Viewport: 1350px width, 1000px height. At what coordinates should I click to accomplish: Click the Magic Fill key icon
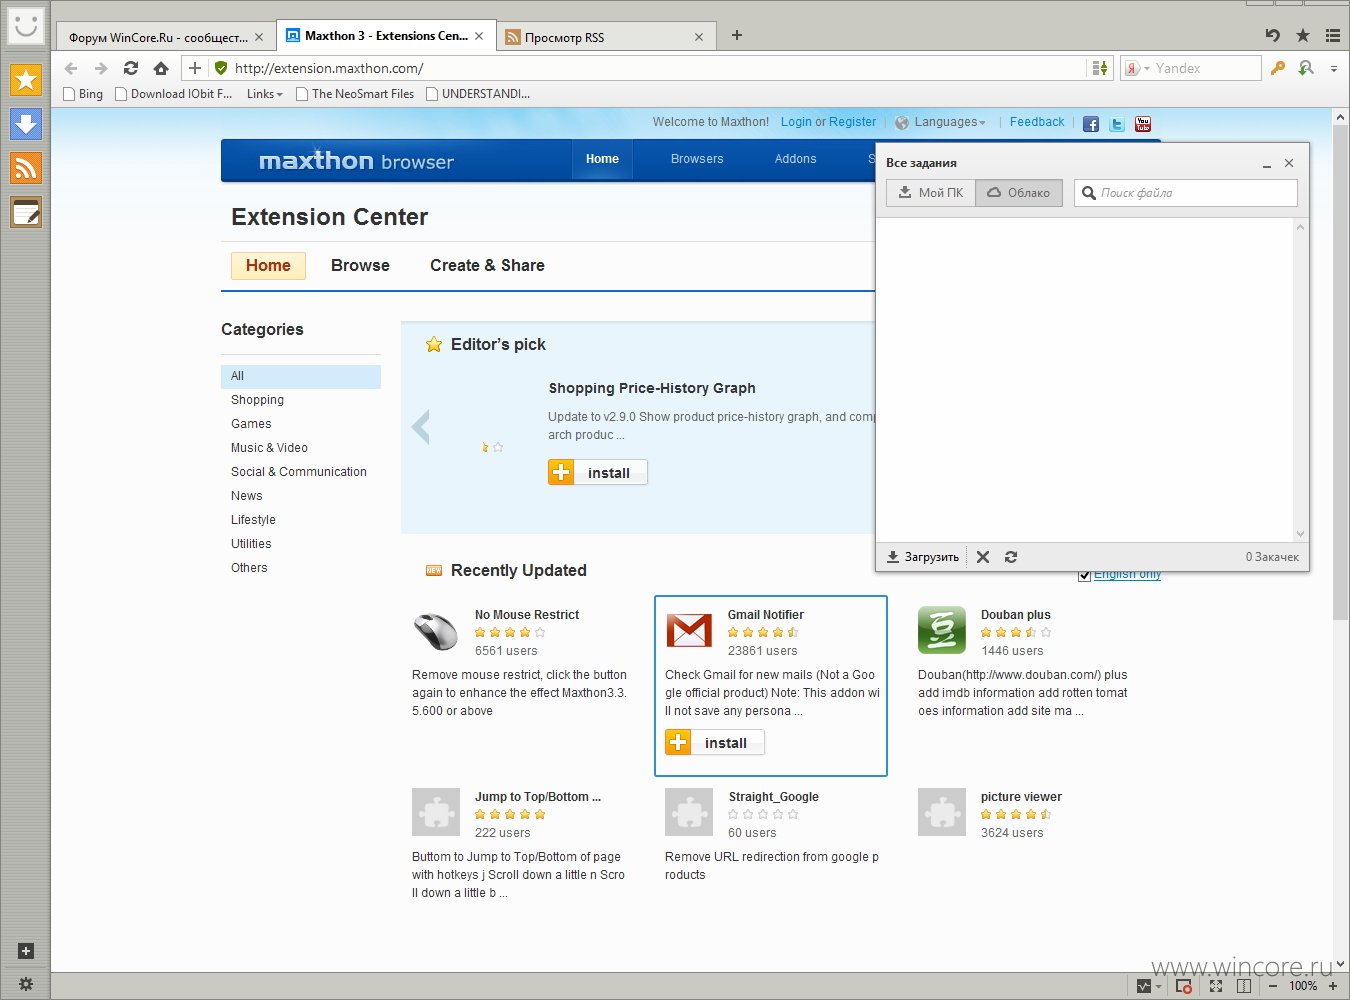1277,68
